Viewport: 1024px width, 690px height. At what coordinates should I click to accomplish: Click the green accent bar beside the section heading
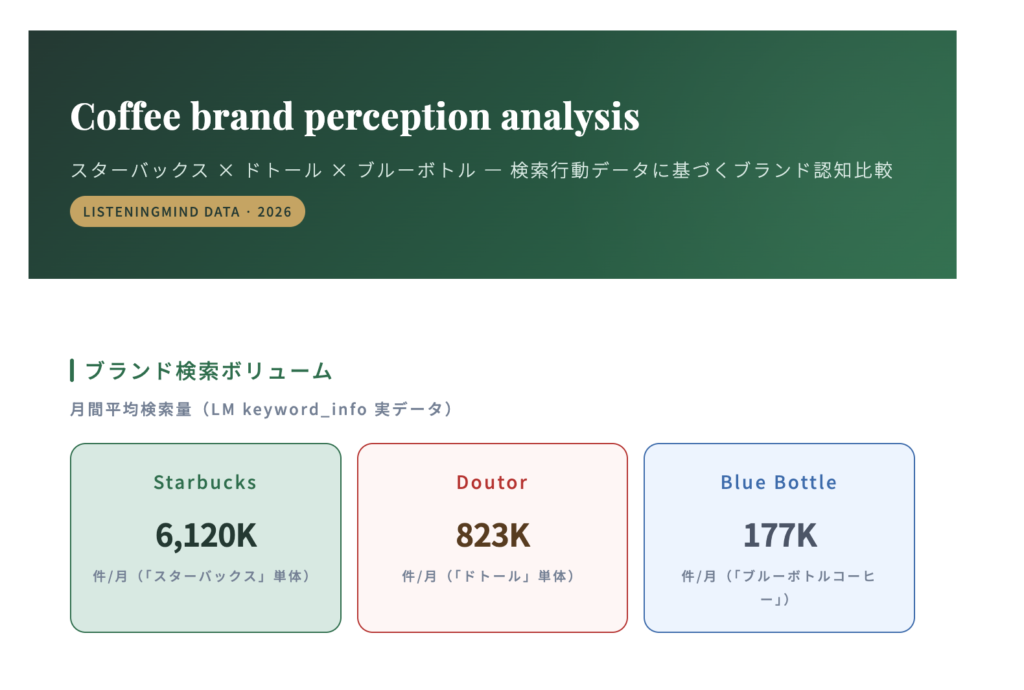(x=72, y=371)
